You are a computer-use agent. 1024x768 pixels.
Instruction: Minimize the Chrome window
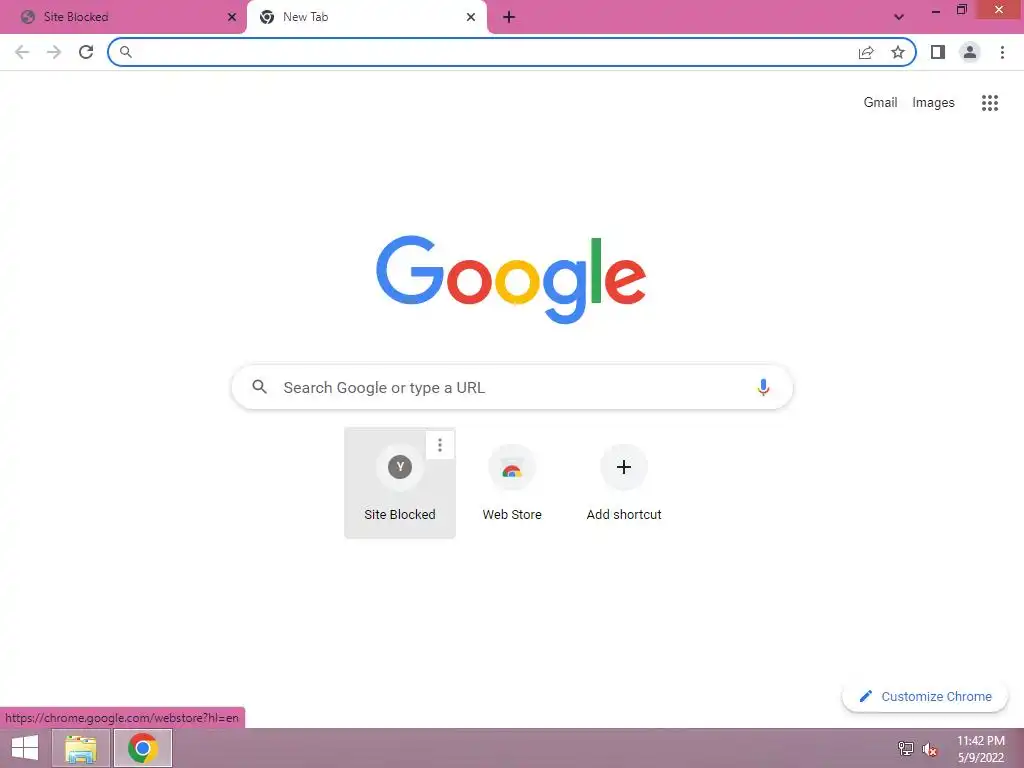pyautogui.click(x=936, y=10)
